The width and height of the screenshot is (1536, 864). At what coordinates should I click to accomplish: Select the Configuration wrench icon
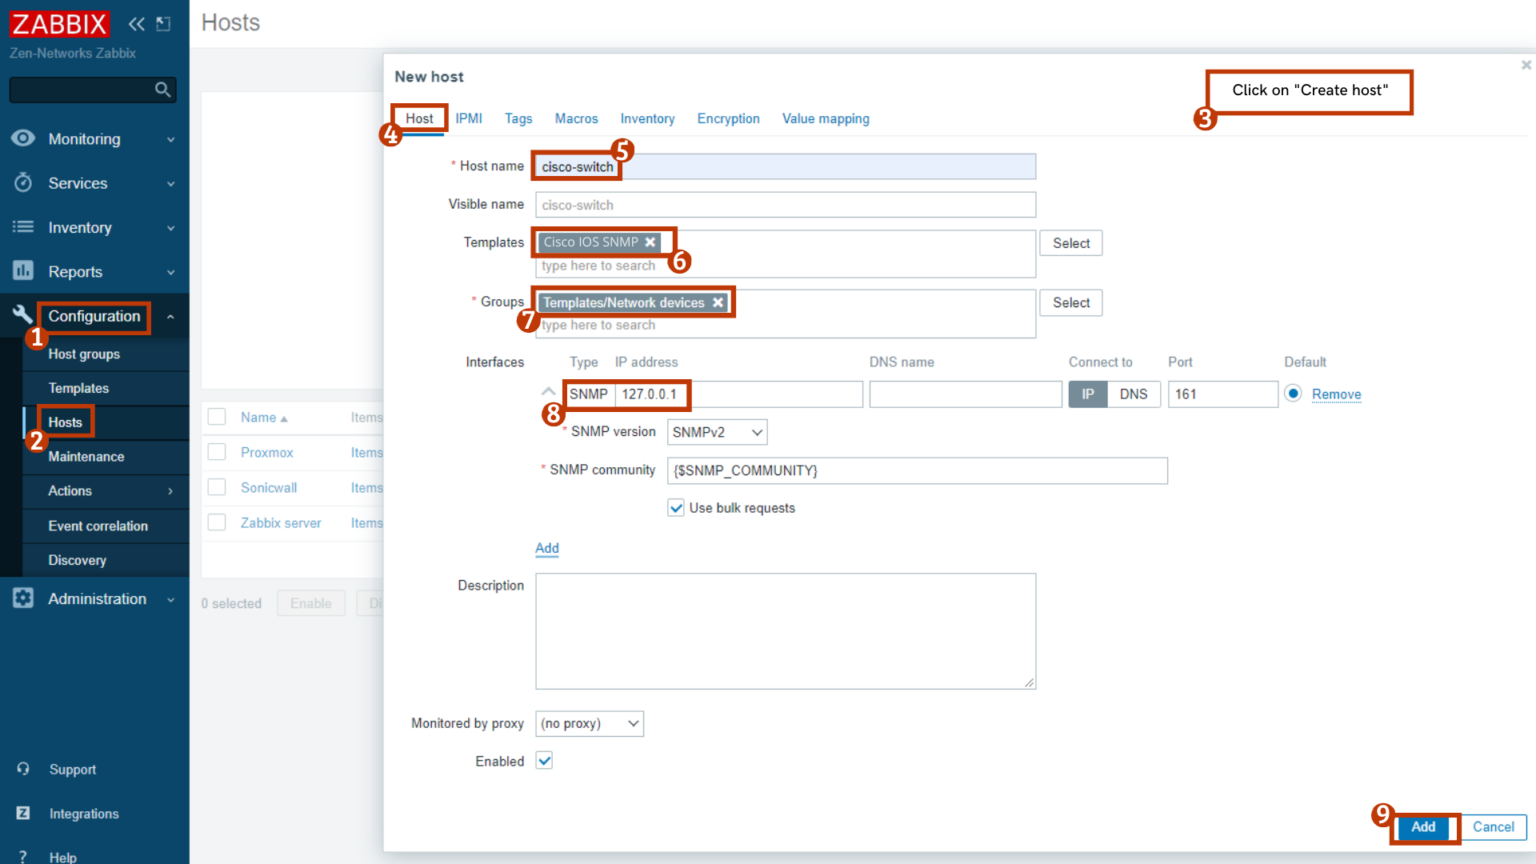pos(20,315)
